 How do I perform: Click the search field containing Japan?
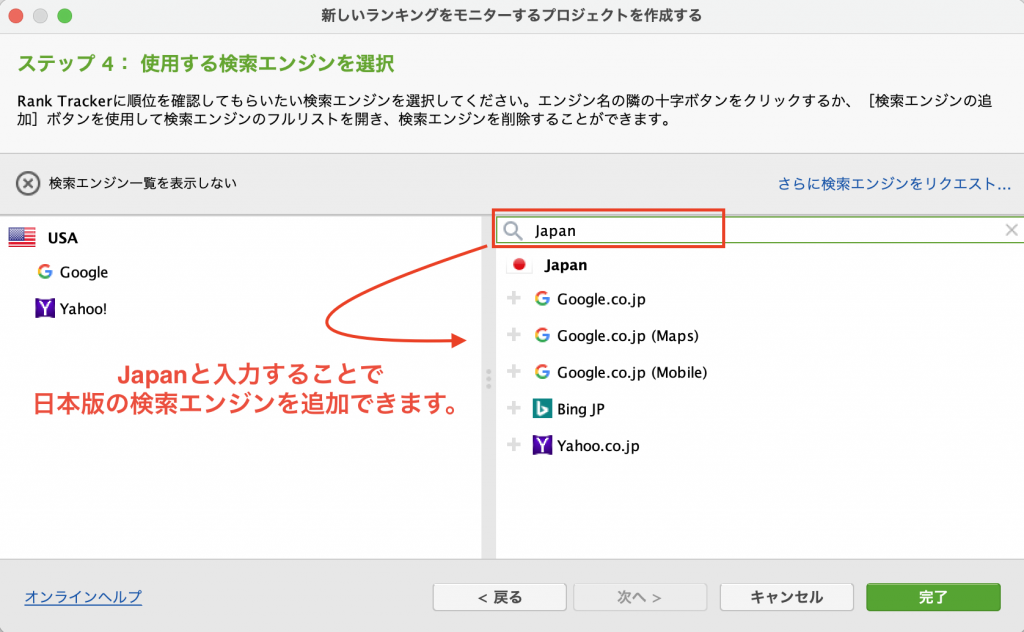(760, 230)
